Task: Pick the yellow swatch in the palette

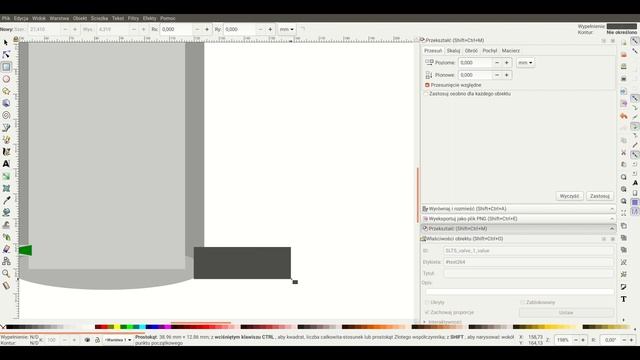Action: 117,327
